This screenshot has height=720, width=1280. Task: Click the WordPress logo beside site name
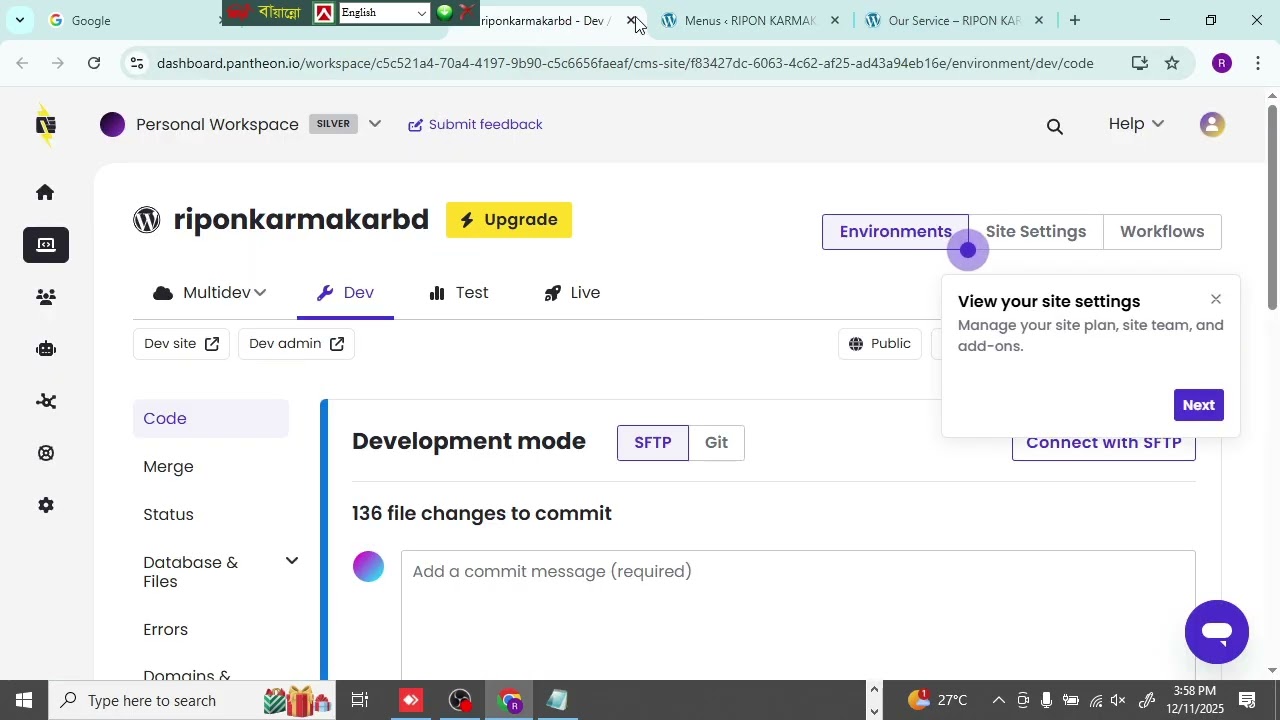(x=147, y=220)
